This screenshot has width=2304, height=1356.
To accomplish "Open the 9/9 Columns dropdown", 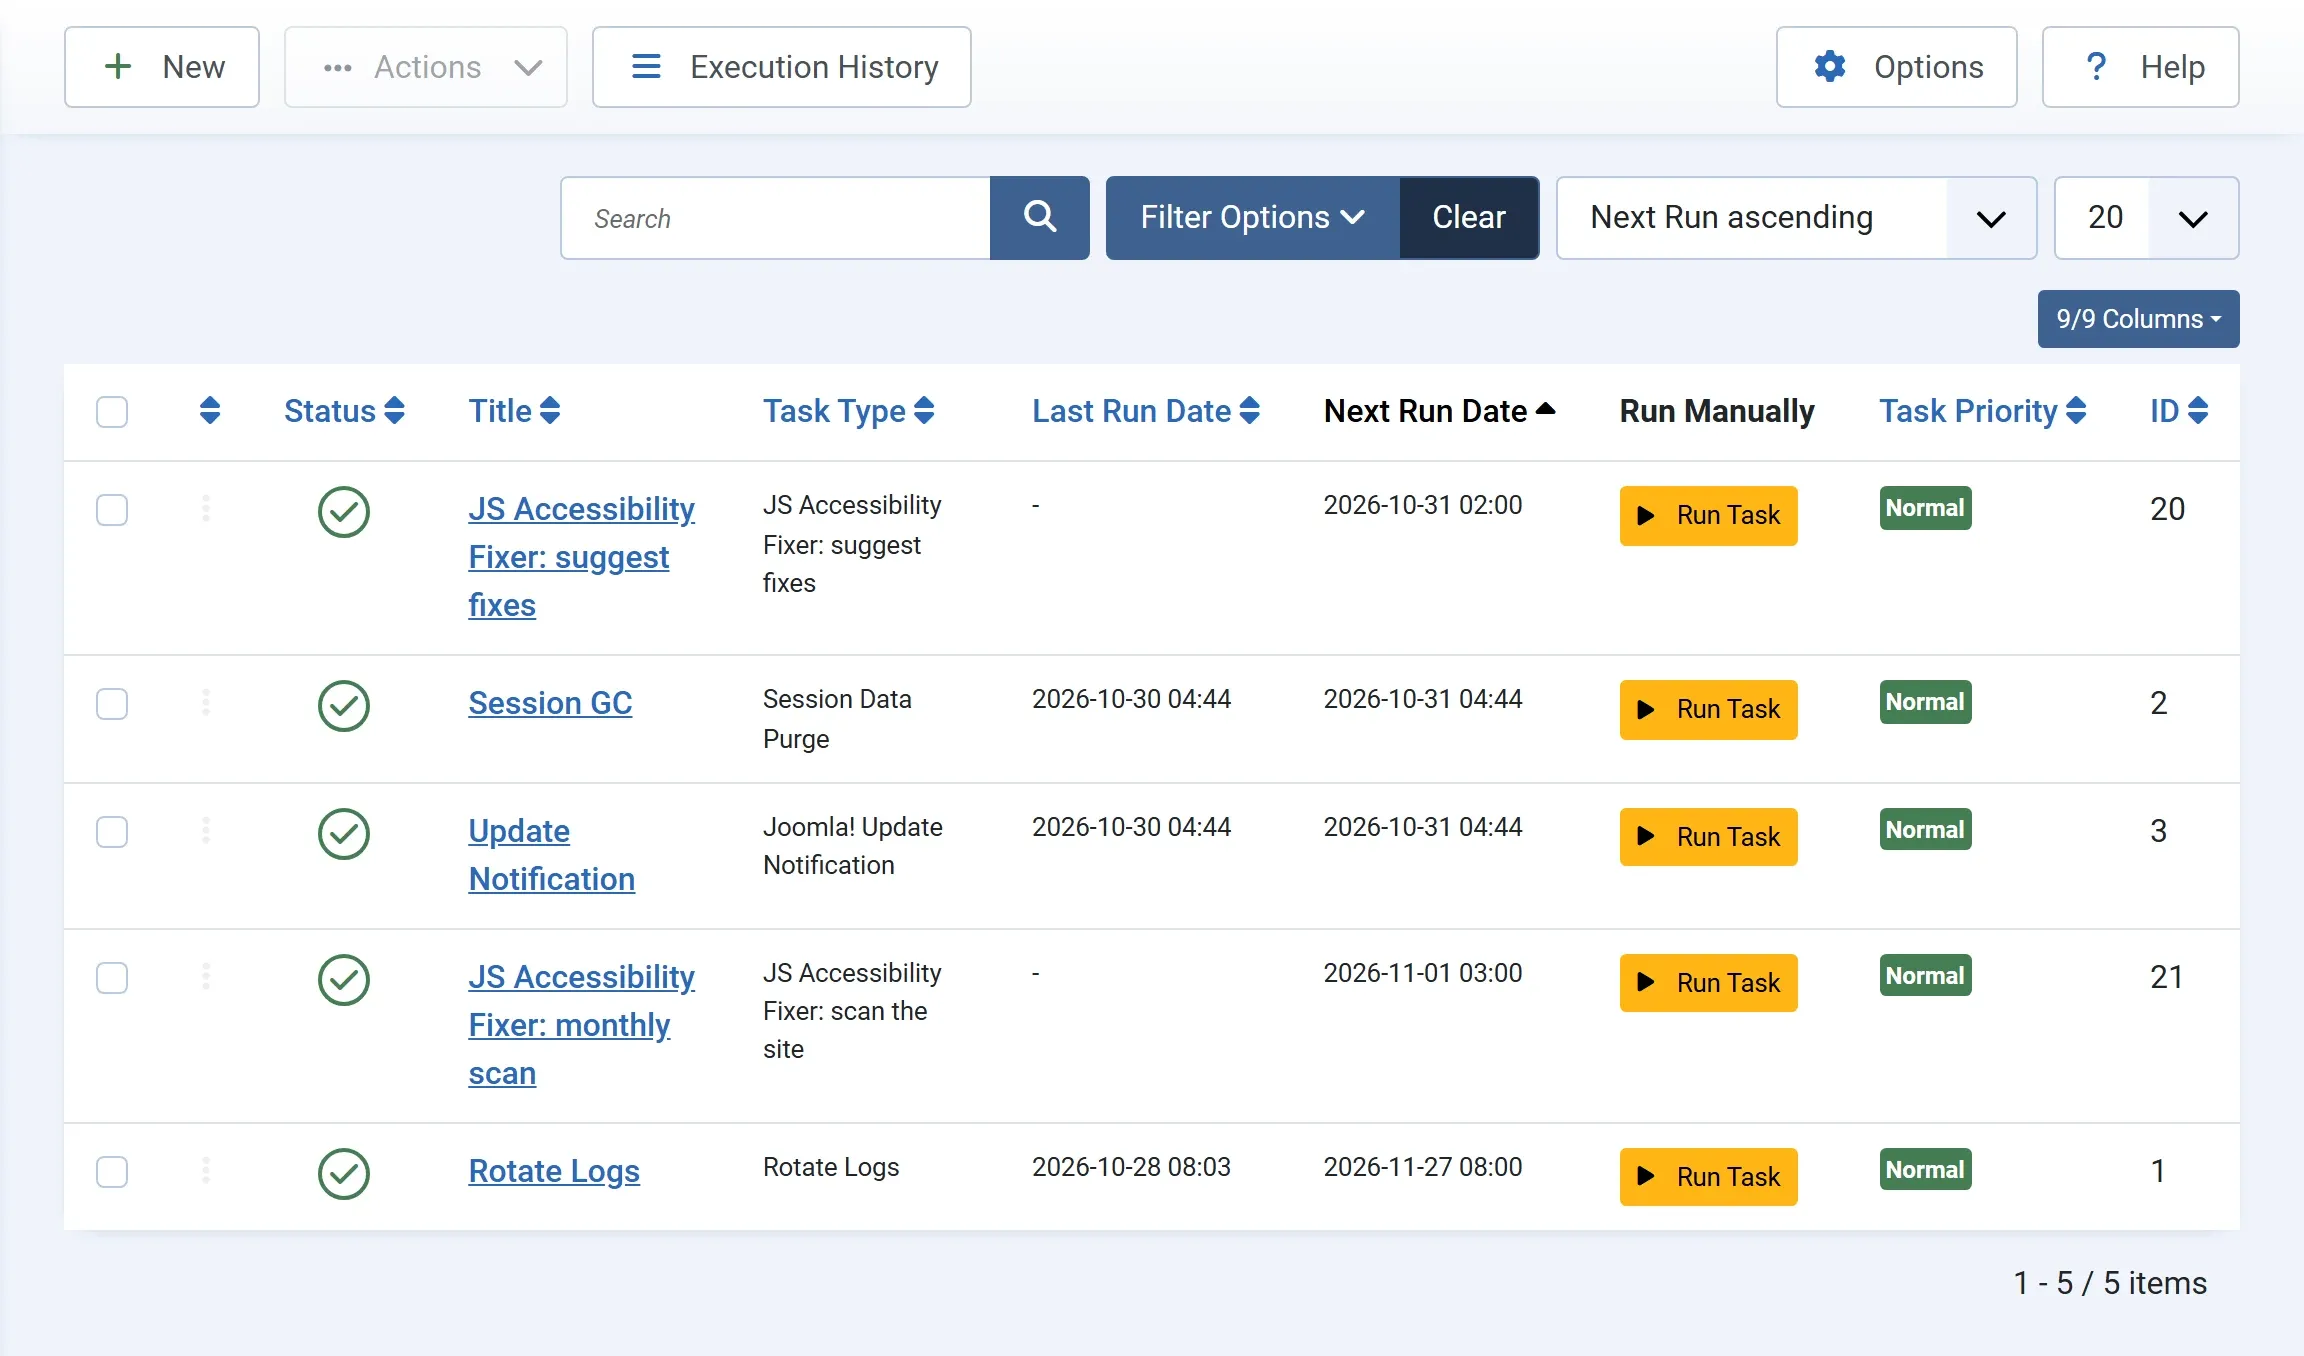I will [2138, 319].
